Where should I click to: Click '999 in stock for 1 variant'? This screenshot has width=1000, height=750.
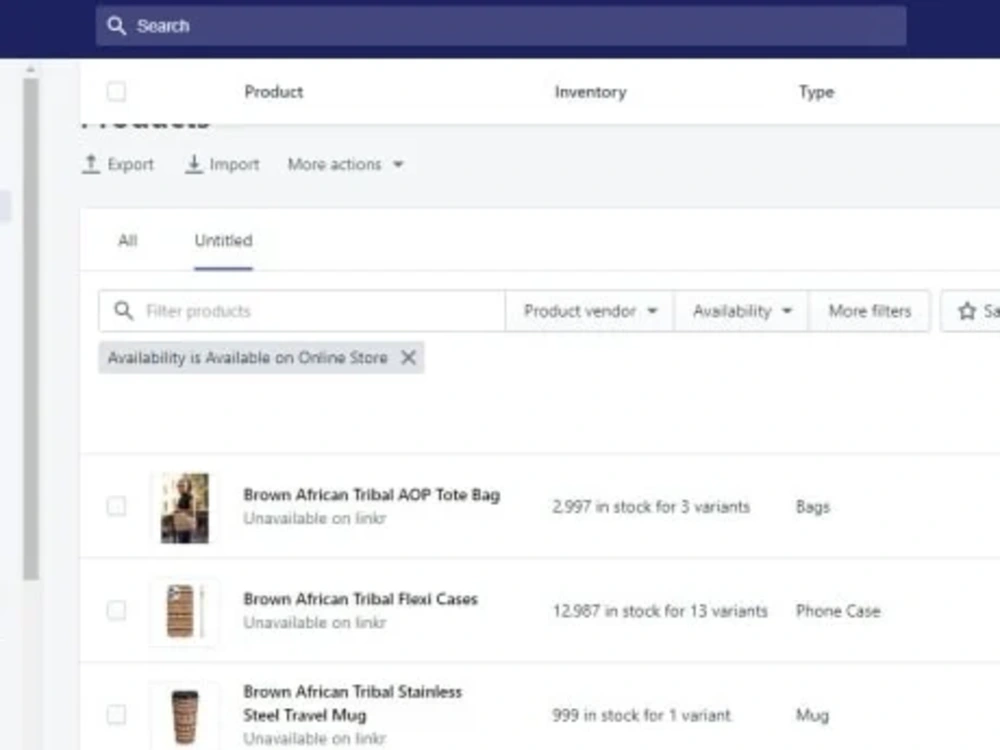[x=641, y=715]
